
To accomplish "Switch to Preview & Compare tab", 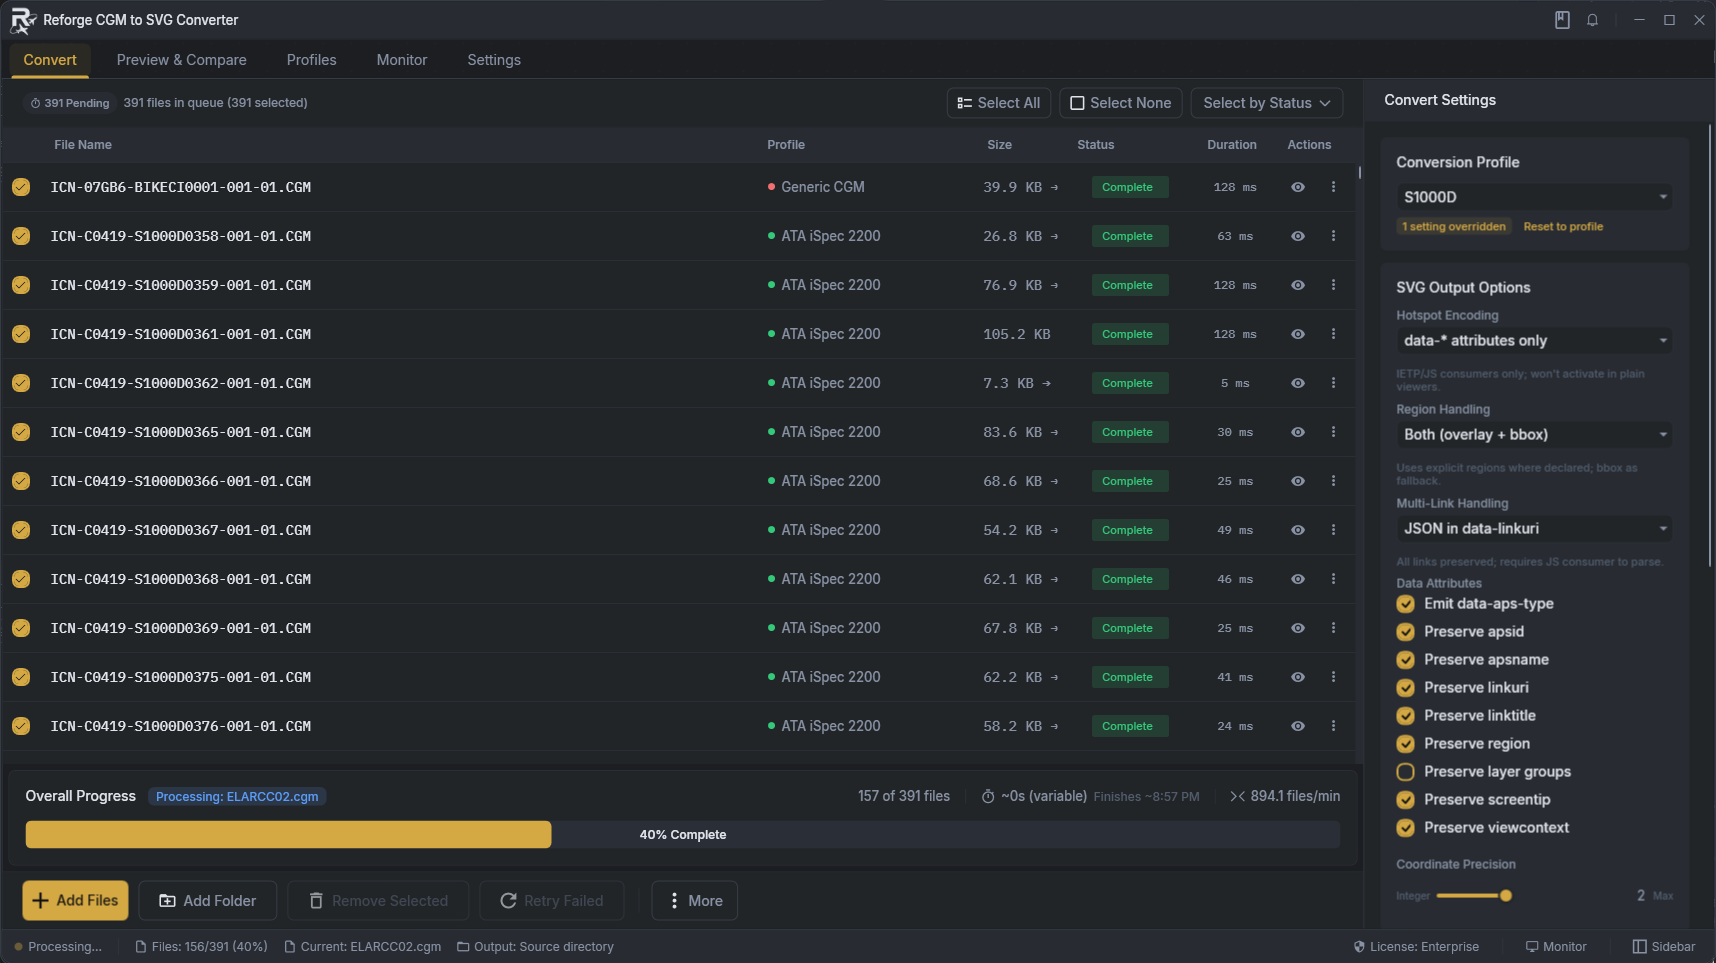I will [181, 60].
